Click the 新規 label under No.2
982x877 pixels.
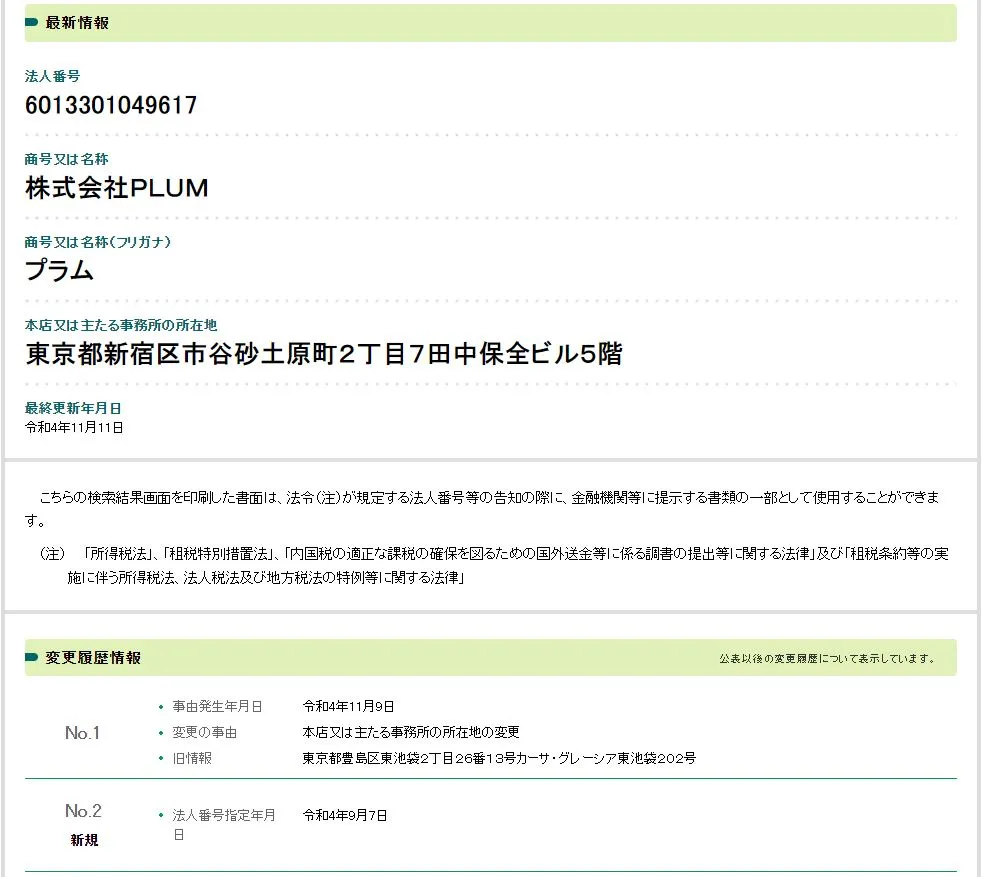[84, 840]
